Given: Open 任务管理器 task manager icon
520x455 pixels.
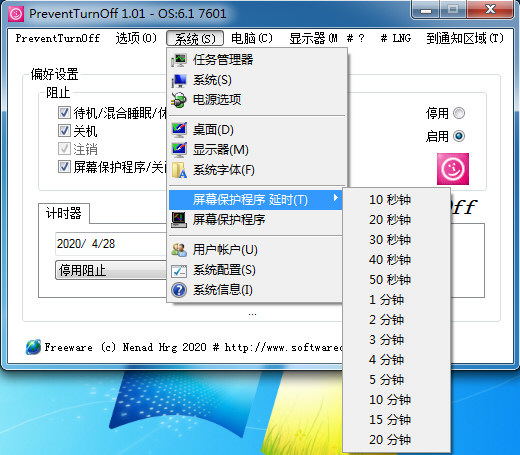Looking at the screenshot, I should [179, 60].
